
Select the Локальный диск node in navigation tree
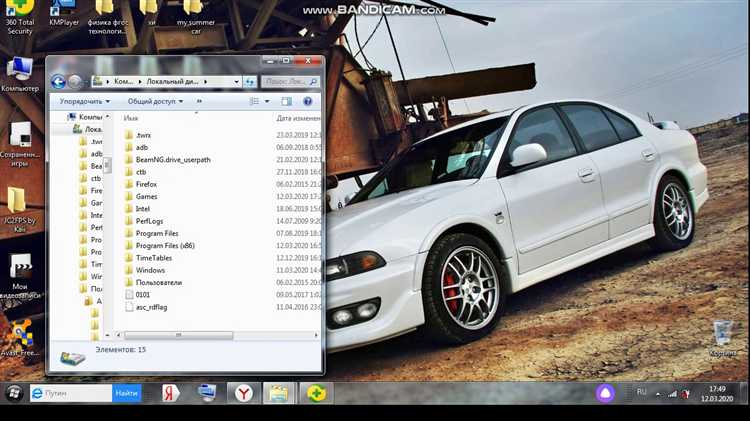click(x=93, y=129)
